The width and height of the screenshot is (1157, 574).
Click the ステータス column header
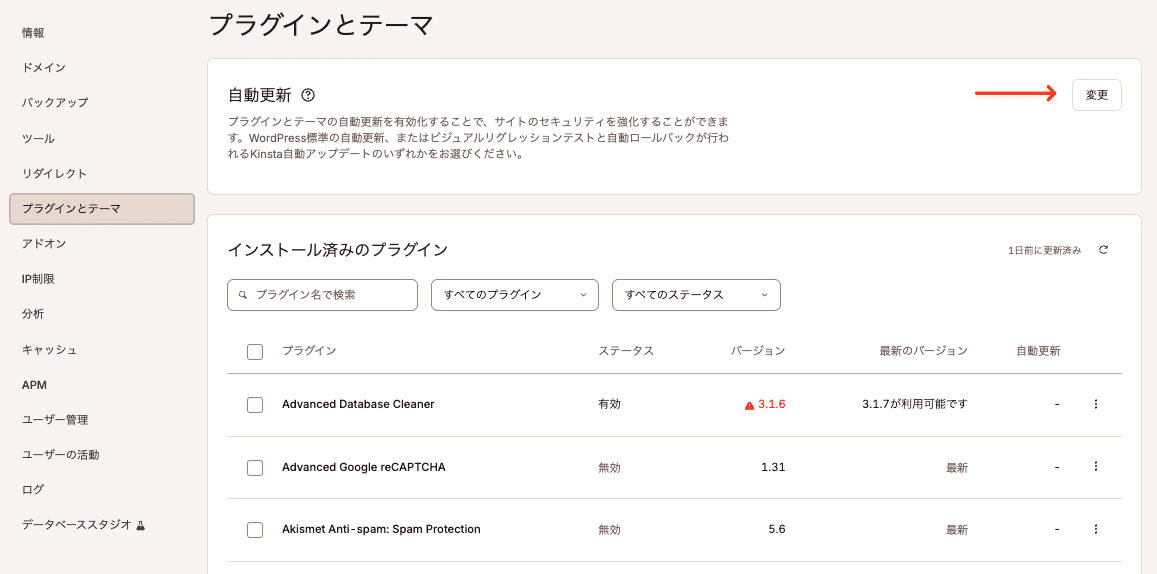(x=626, y=350)
